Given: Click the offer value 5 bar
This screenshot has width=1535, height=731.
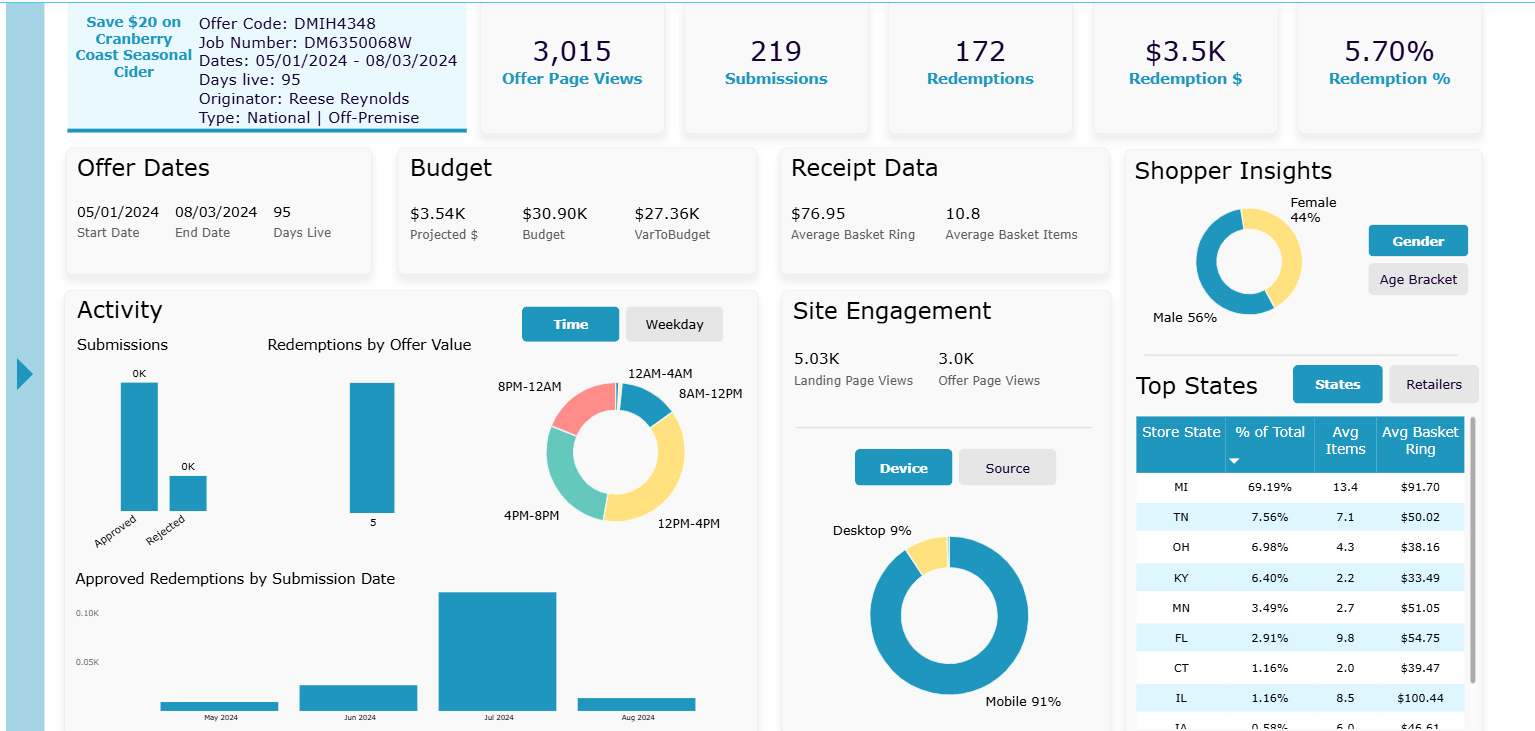Looking at the screenshot, I should coord(372,447).
